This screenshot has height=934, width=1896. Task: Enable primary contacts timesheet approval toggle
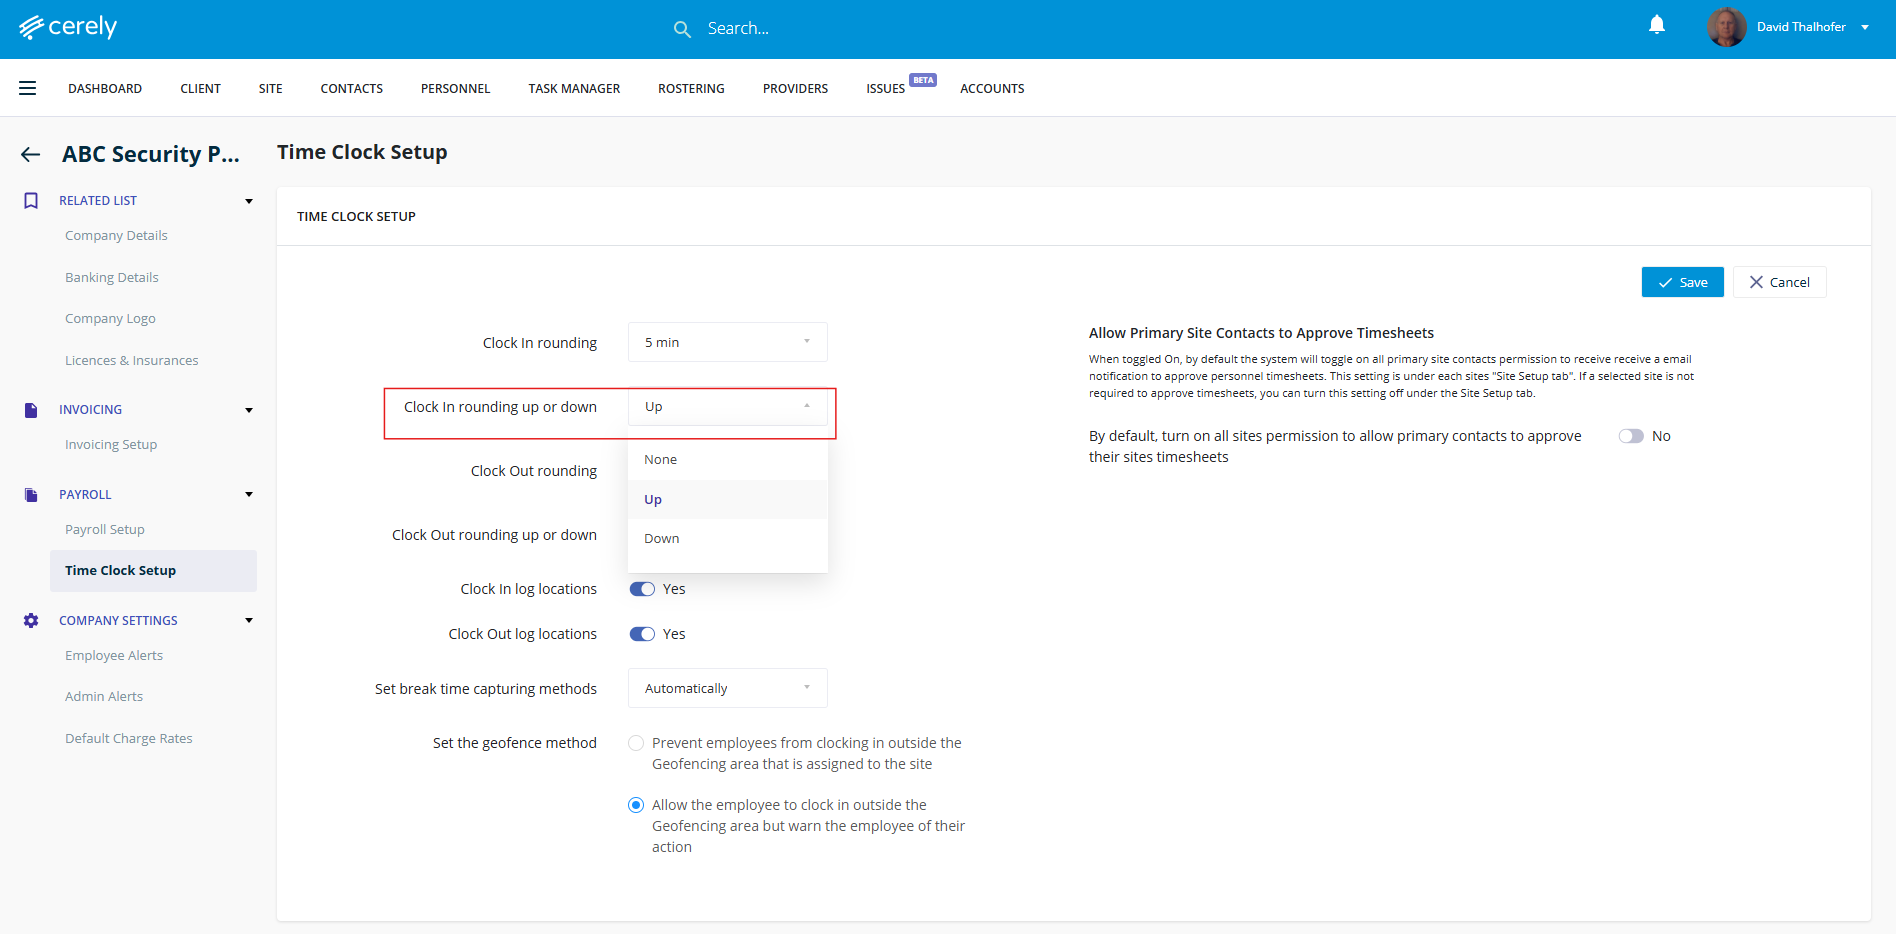click(1631, 436)
